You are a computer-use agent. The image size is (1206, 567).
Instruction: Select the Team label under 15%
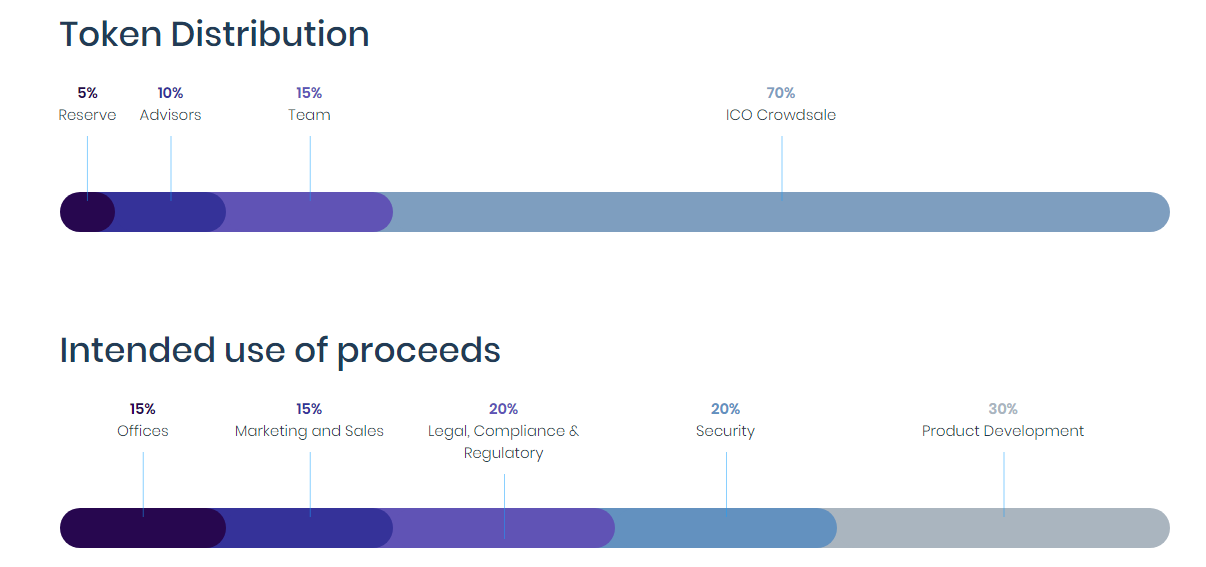click(309, 115)
